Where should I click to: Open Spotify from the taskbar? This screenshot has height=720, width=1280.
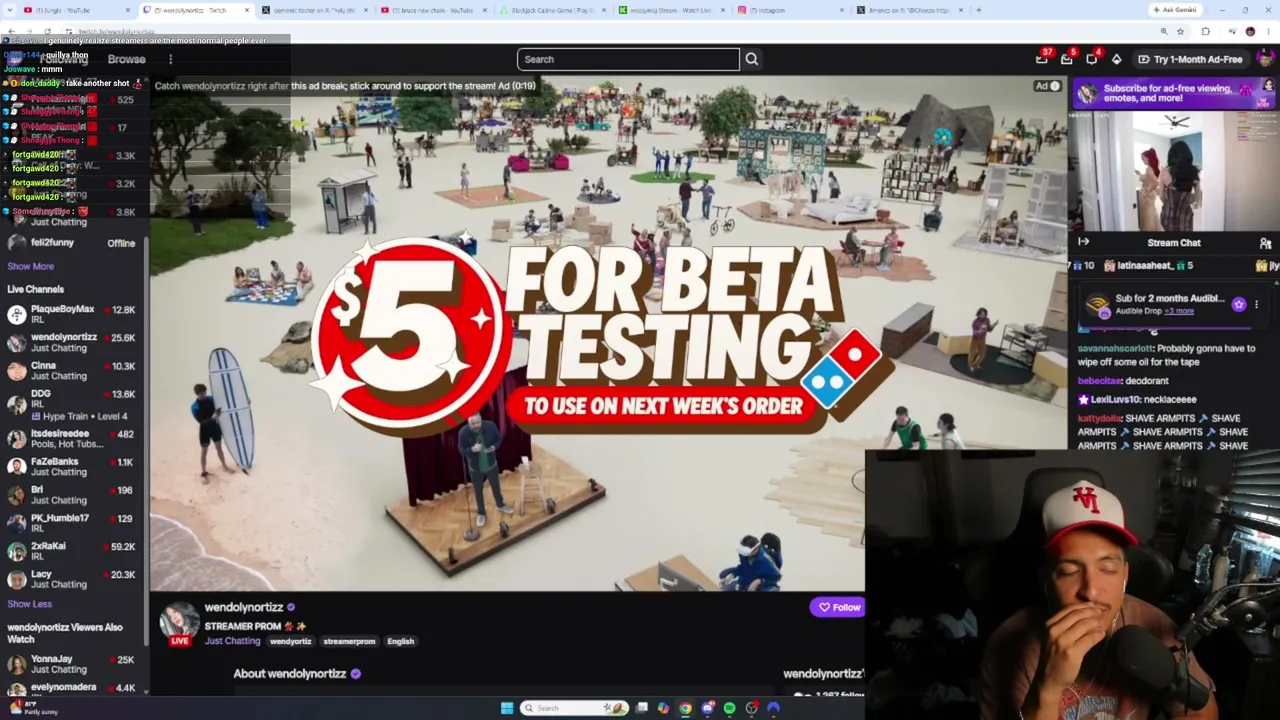click(x=729, y=708)
